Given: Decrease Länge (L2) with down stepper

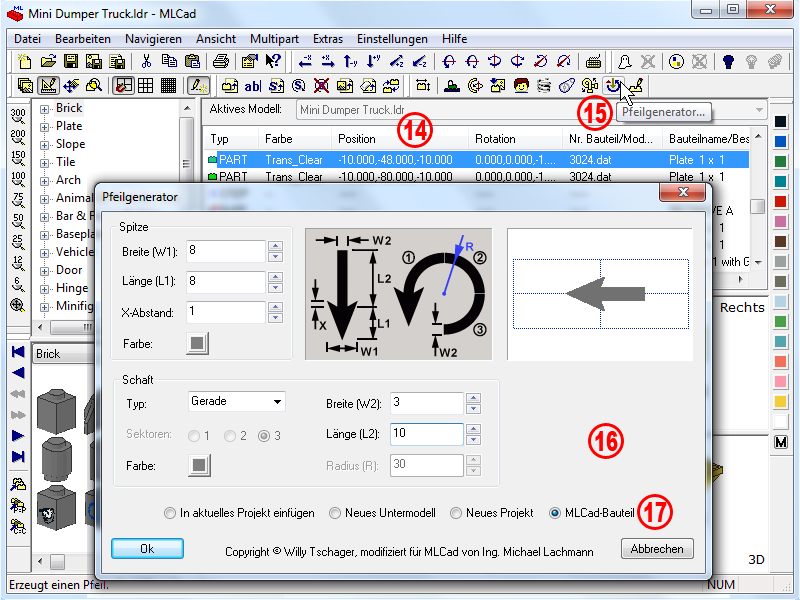Looking at the screenshot, I should (473, 440).
